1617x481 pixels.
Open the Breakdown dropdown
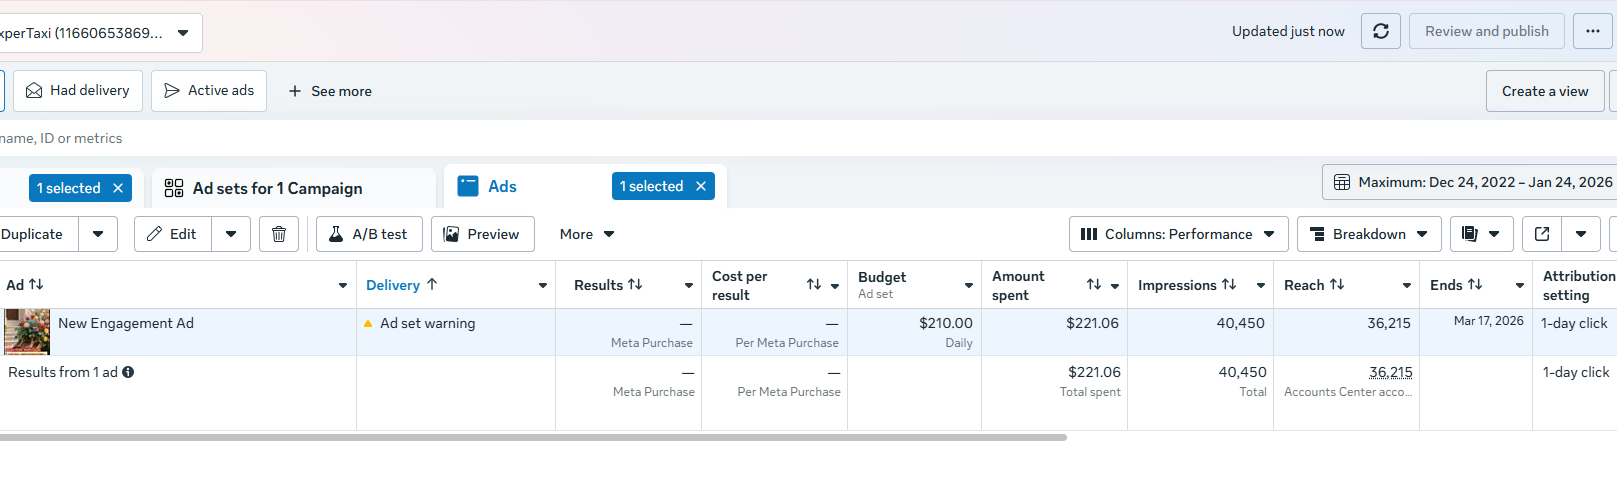point(1368,234)
